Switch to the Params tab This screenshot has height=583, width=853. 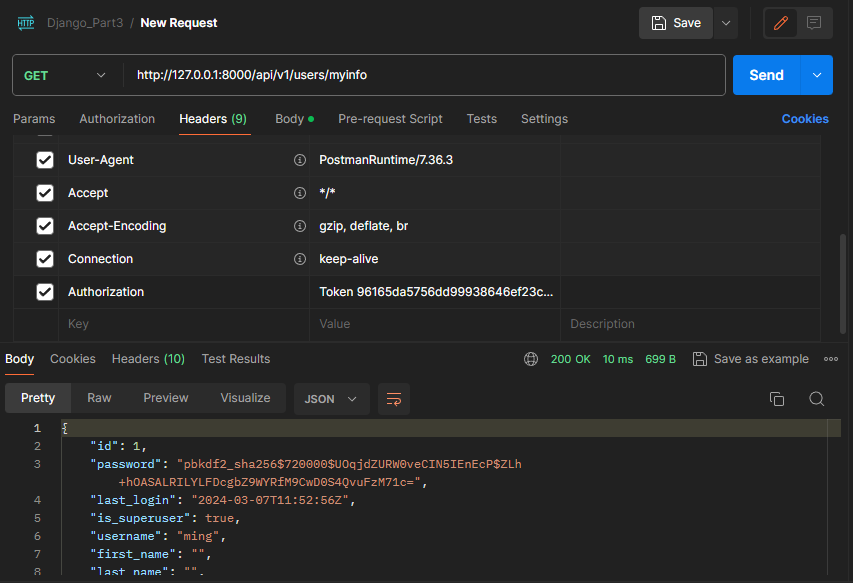coord(34,119)
